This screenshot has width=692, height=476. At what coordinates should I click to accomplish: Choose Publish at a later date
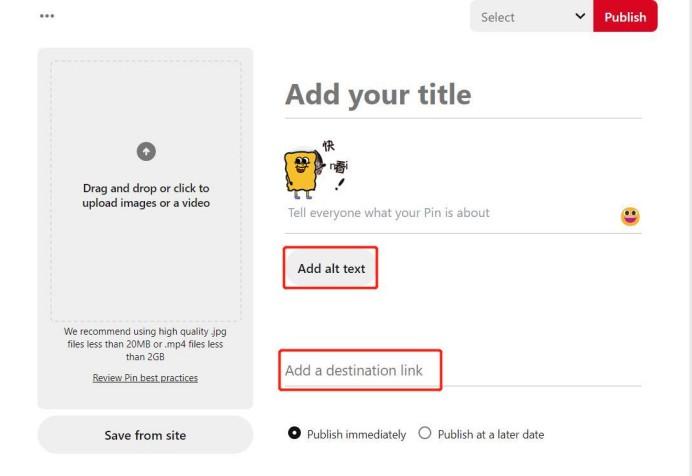[425, 433]
